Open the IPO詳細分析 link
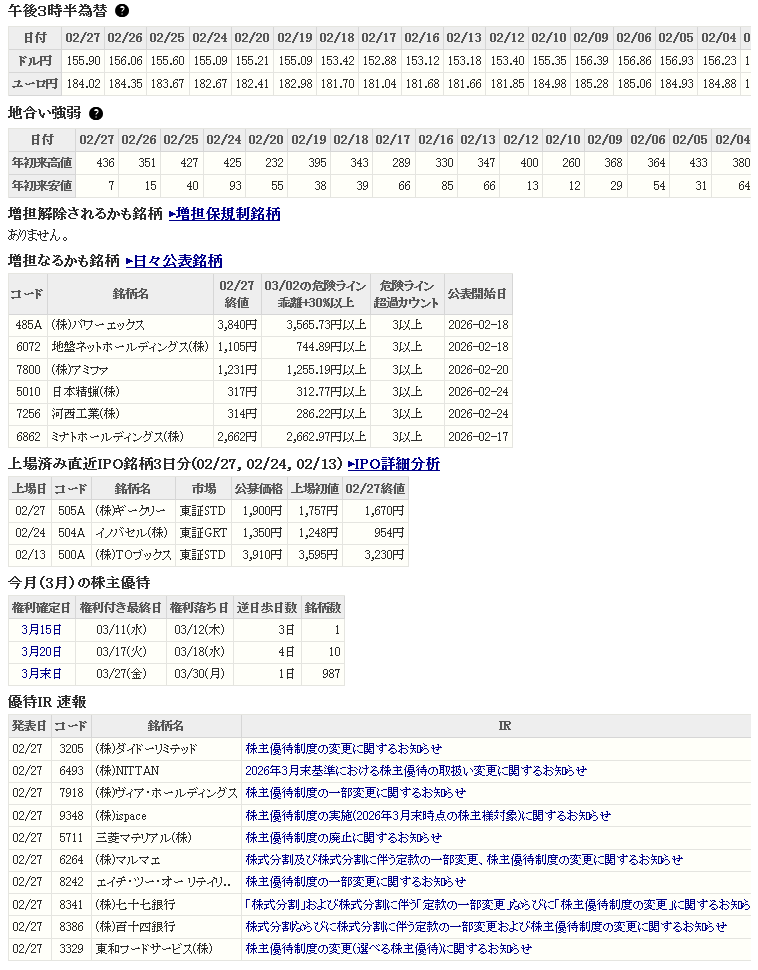This screenshot has width=758, height=970. point(397,464)
